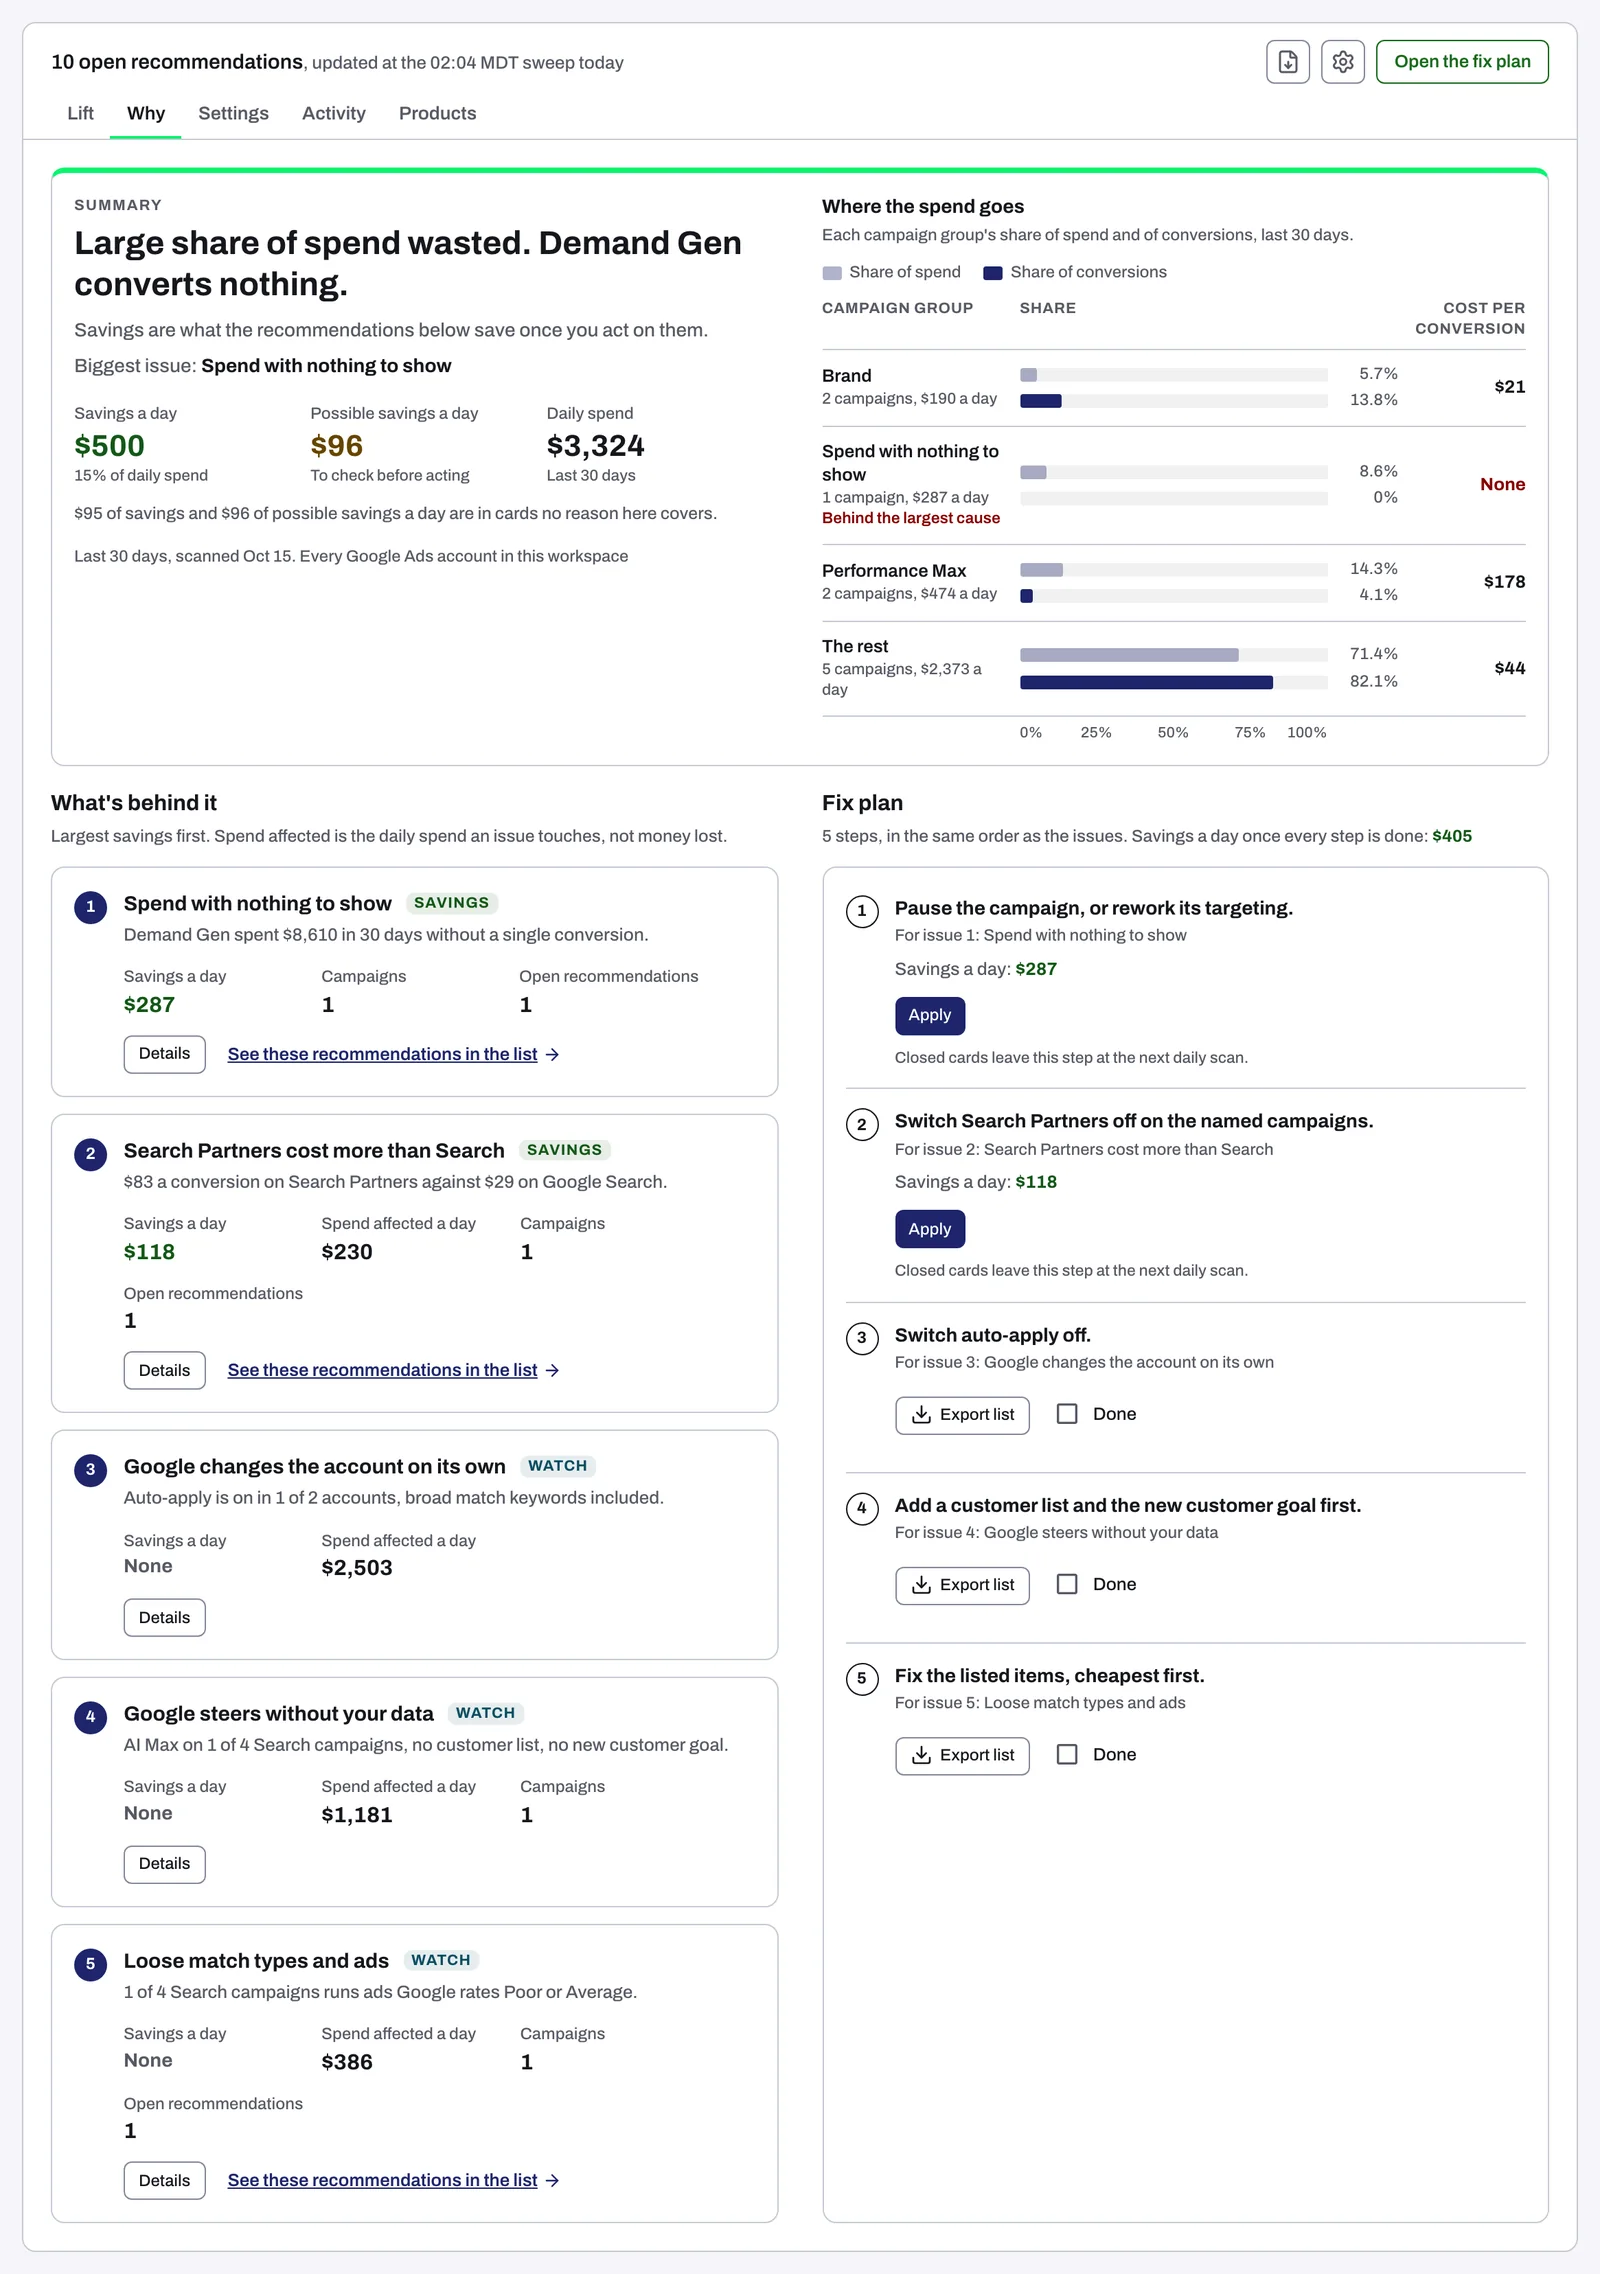Click the $178 cost per conversion value
Image resolution: width=1600 pixels, height=2274 pixels.
coord(1504,582)
